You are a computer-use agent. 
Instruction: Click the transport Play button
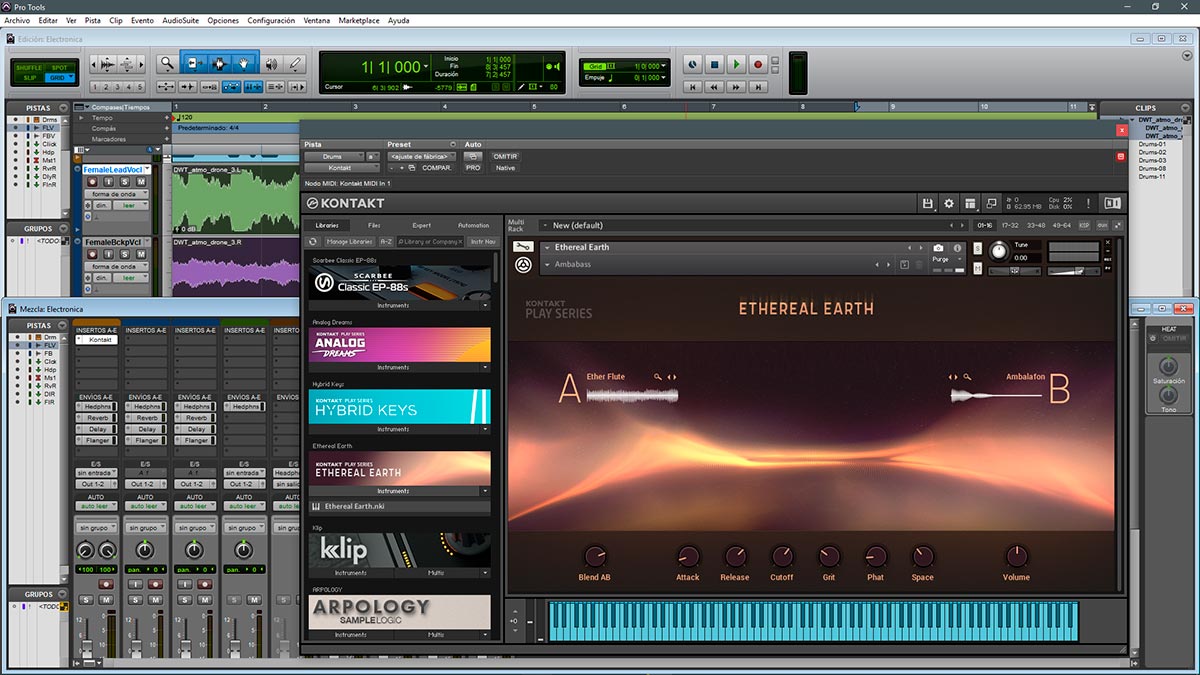[736, 64]
